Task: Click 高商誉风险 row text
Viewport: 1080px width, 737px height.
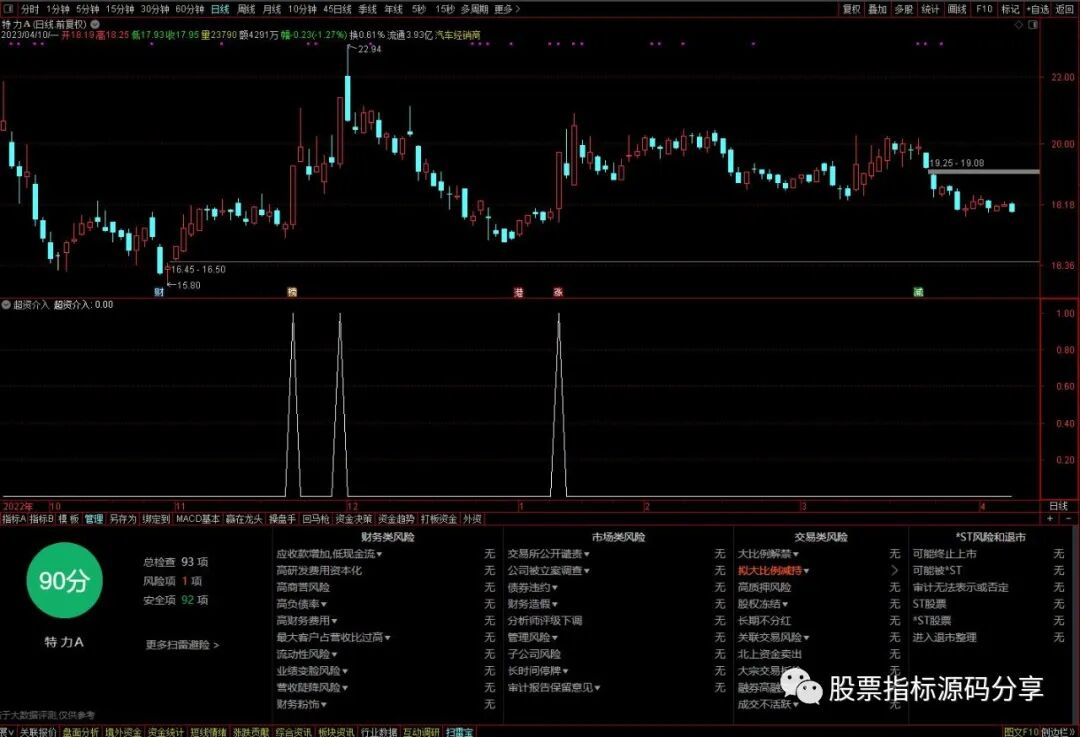Action: (303, 587)
